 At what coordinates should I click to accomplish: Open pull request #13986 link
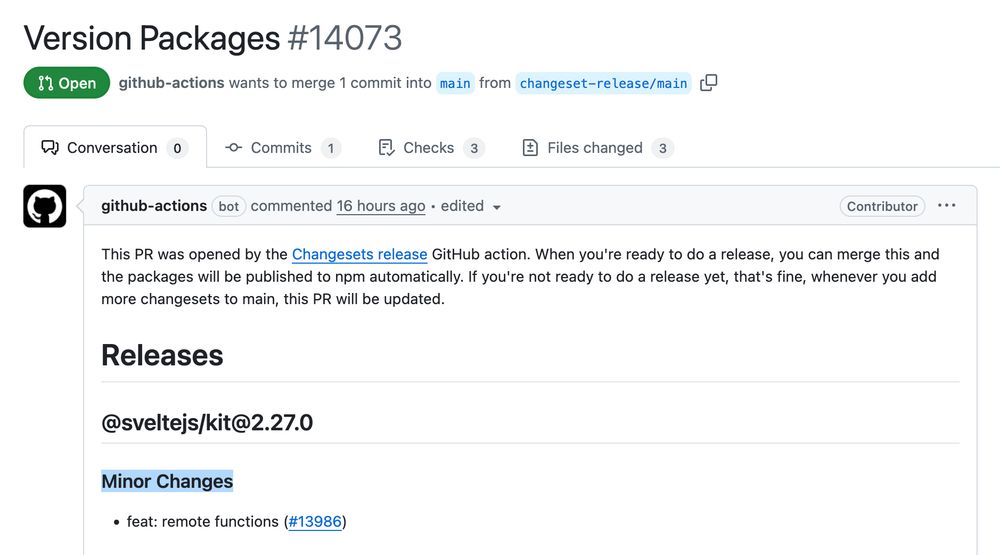point(315,521)
